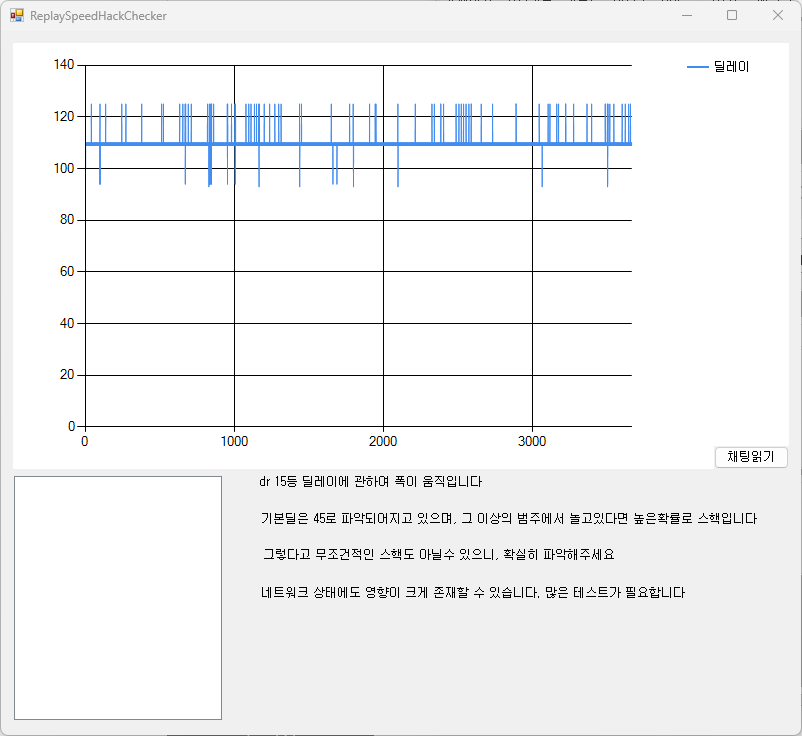Click the 1000 label on the x-axis
The width and height of the screenshot is (802, 736).
(234, 442)
